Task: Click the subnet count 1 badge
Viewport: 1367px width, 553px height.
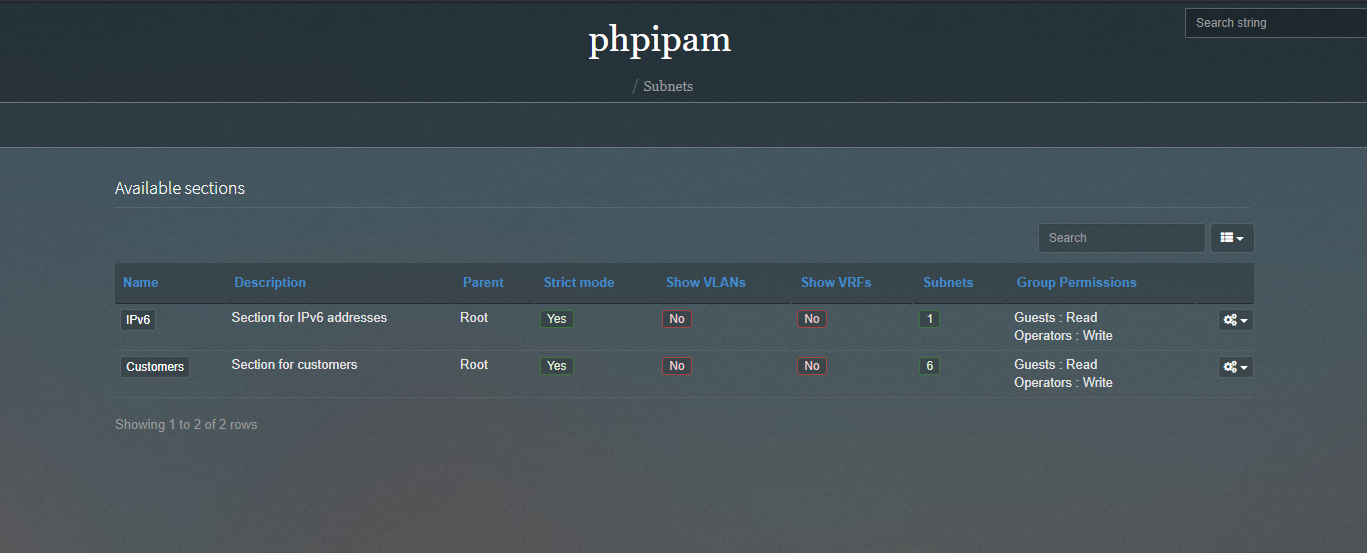Action: [x=930, y=319]
